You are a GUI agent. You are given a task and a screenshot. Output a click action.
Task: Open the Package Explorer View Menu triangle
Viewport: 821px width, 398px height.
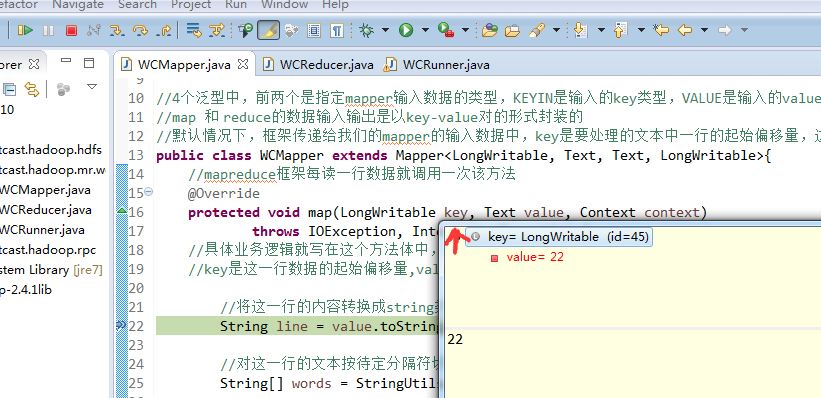[x=92, y=87]
